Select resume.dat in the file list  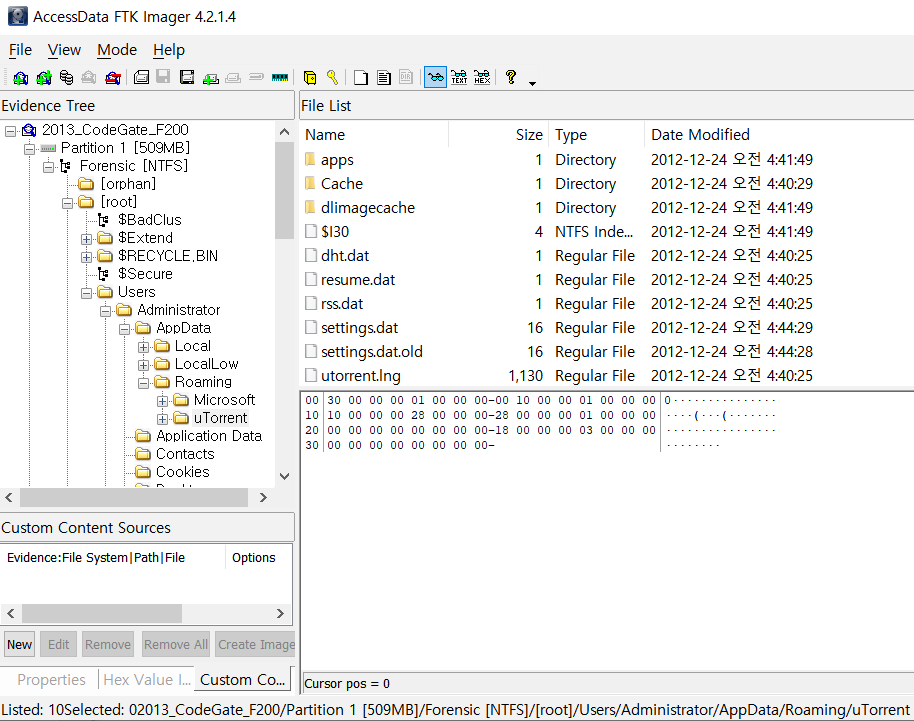click(x=358, y=280)
